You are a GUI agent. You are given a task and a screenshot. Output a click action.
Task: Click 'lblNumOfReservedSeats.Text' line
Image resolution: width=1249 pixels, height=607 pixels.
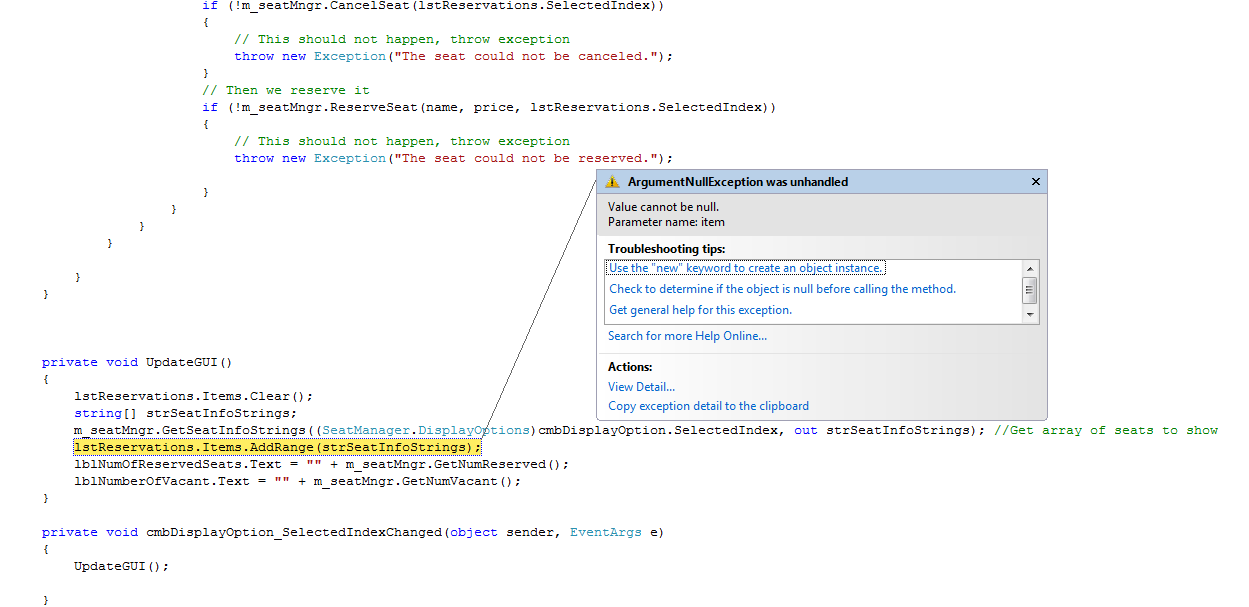(322, 464)
